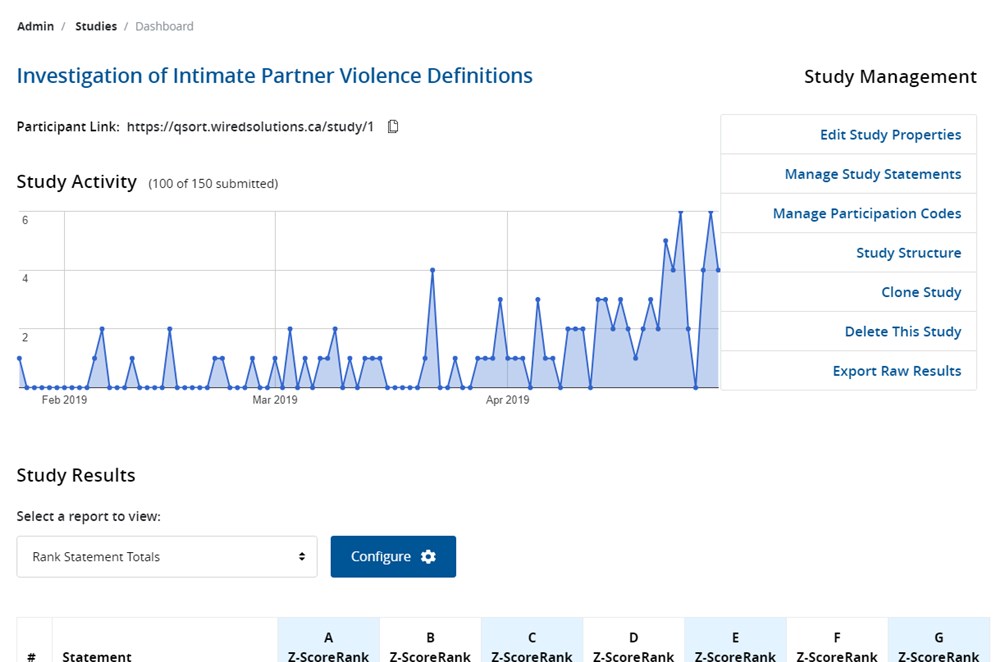
Task: Click the gear icon on Configure button
Action: click(428, 557)
